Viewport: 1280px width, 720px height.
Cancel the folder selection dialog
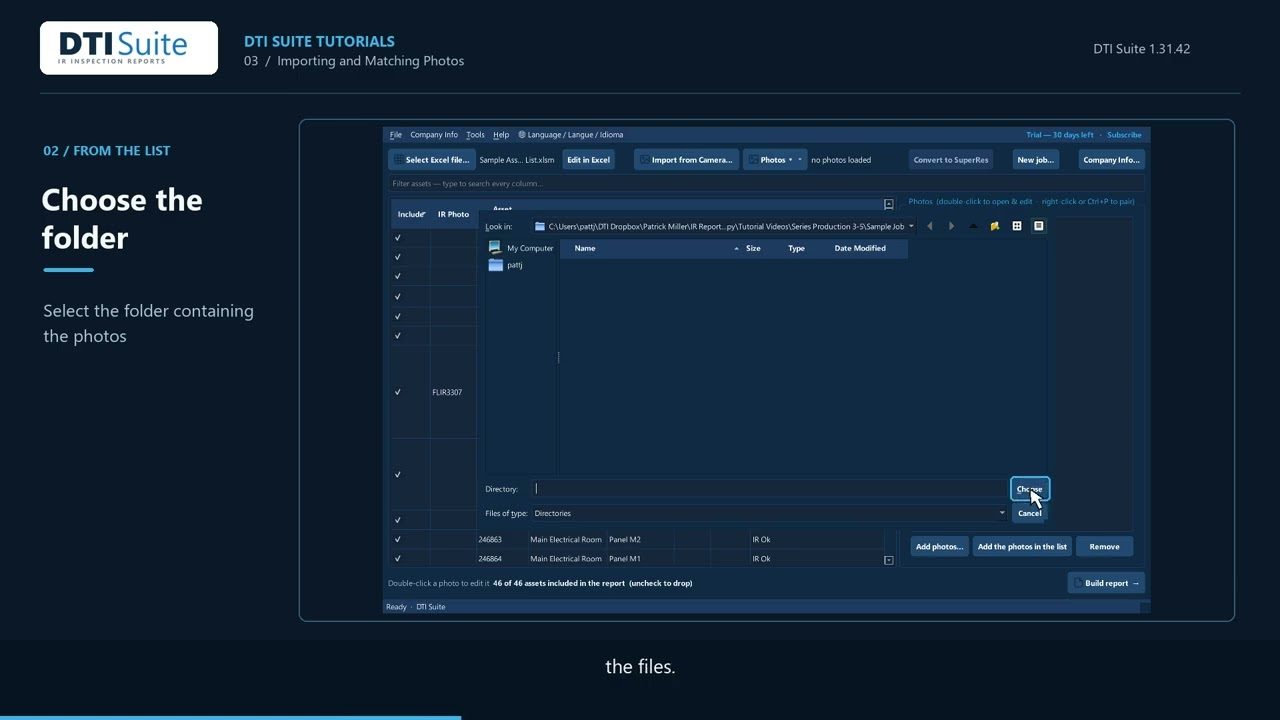coord(1029,513)
